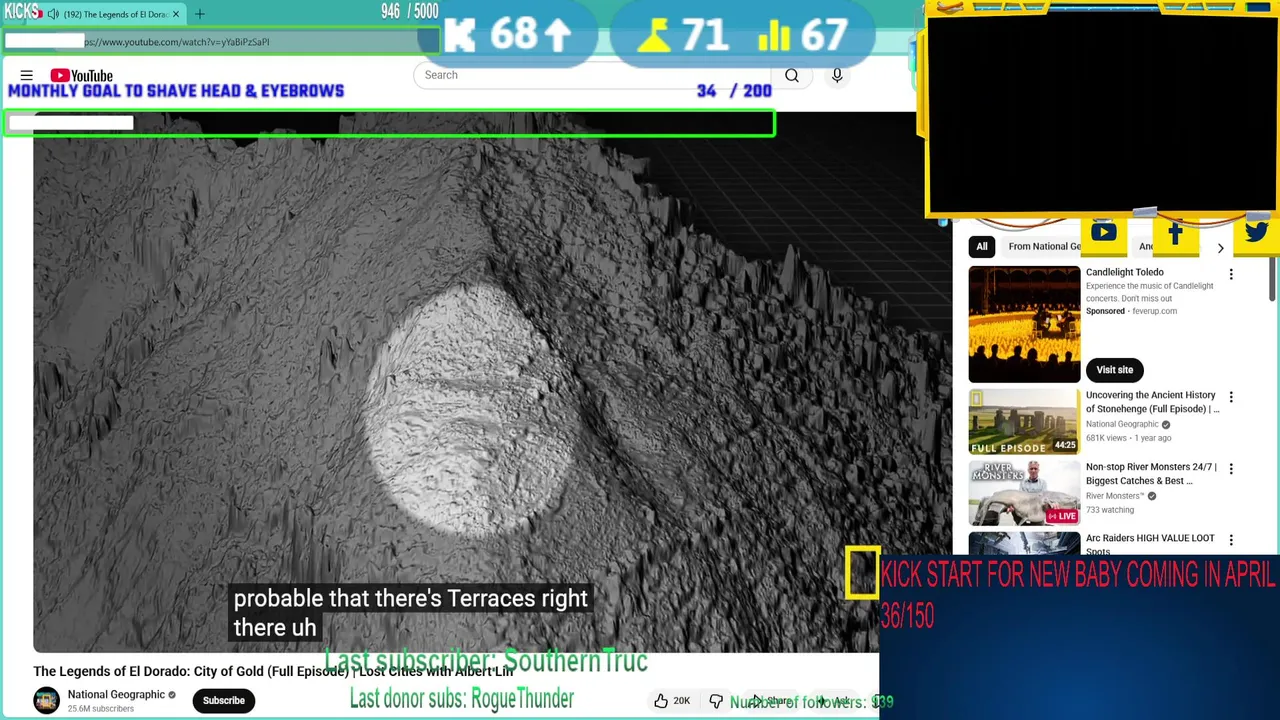Open the YouTube hamburger guide menu

[27, 75]
